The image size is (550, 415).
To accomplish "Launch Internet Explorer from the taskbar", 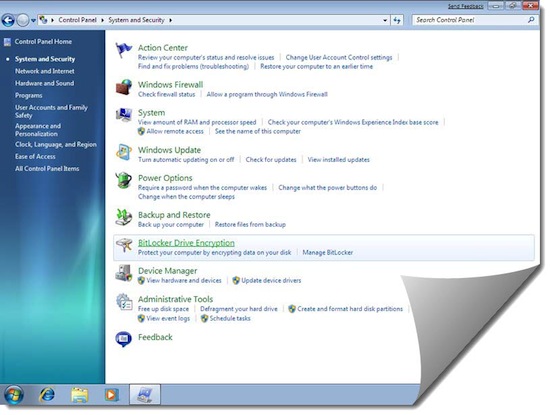I will tap(47, 395).
